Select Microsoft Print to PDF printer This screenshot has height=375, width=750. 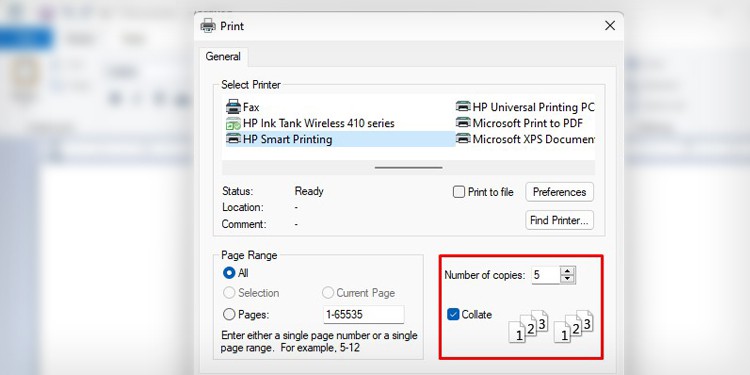pyautogui.click(x=519, y=123)
